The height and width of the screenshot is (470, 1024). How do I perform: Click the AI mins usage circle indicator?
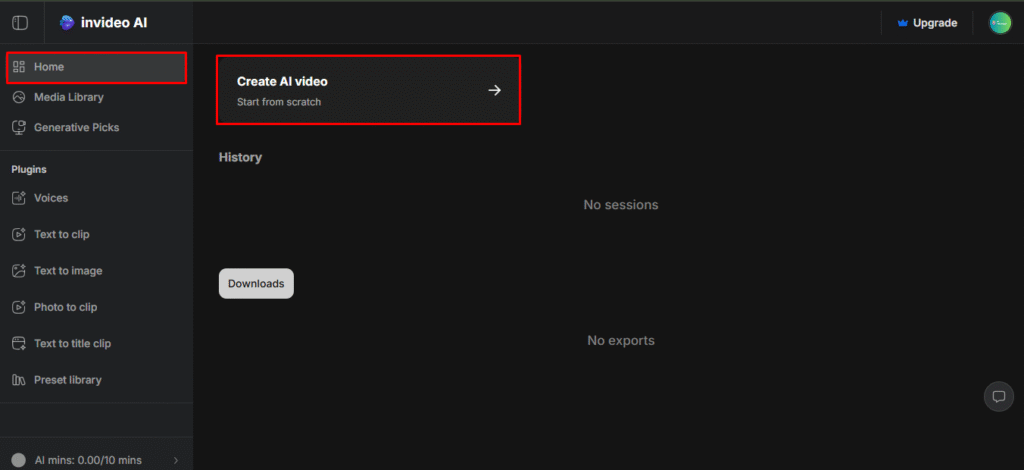click(x=18, y=460)
